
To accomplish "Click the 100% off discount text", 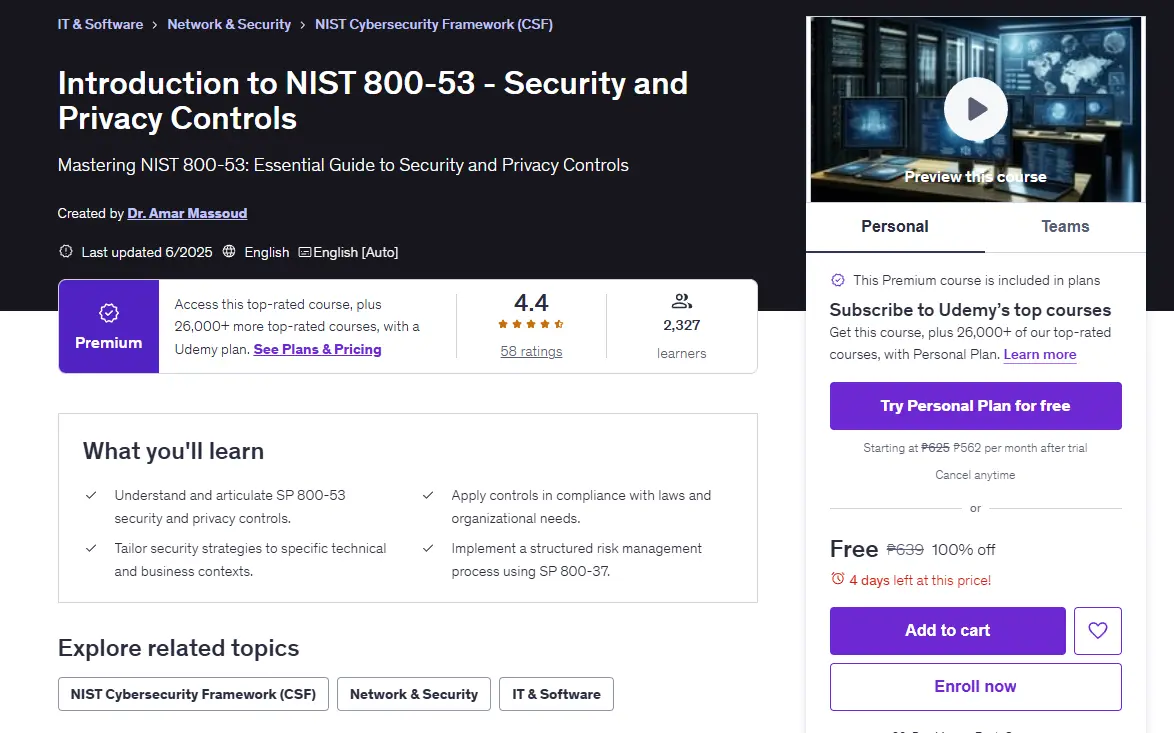I will pos(963,550).
